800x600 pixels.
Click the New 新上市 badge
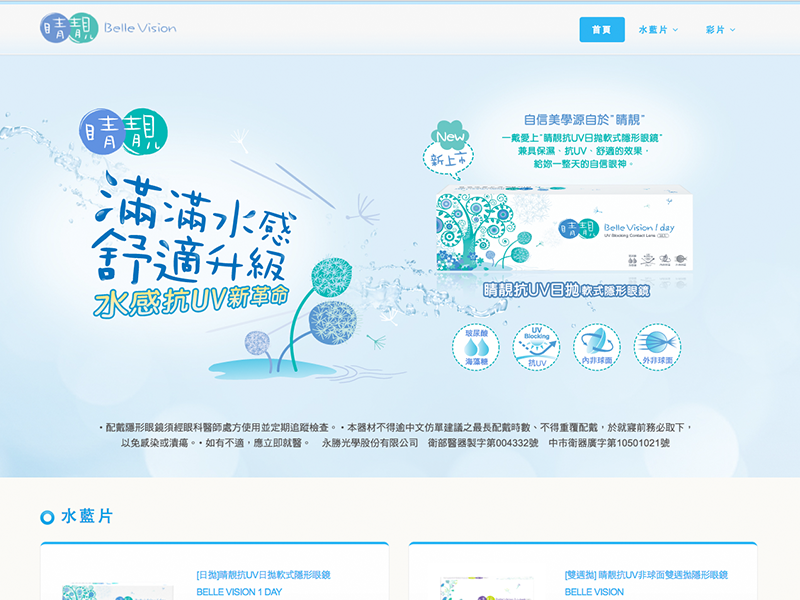[x=449, y=149]
